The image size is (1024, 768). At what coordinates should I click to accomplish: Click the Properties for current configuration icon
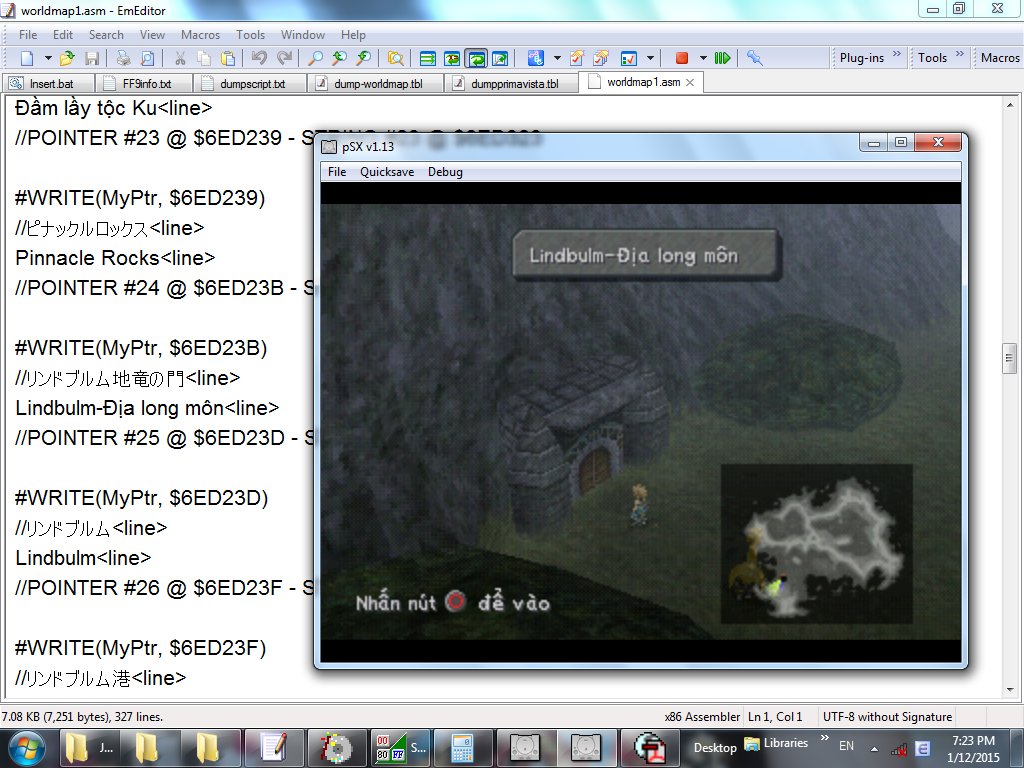577,58
